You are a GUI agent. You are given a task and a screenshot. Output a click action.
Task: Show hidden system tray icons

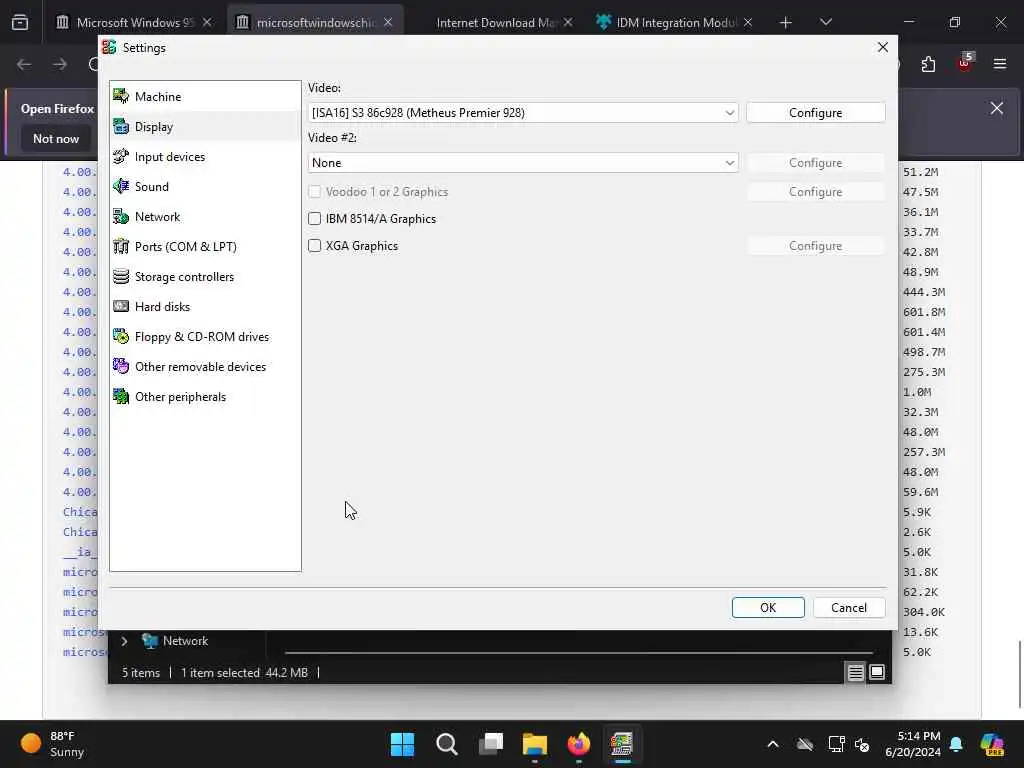pyautogui.click(x=773, y=744)
